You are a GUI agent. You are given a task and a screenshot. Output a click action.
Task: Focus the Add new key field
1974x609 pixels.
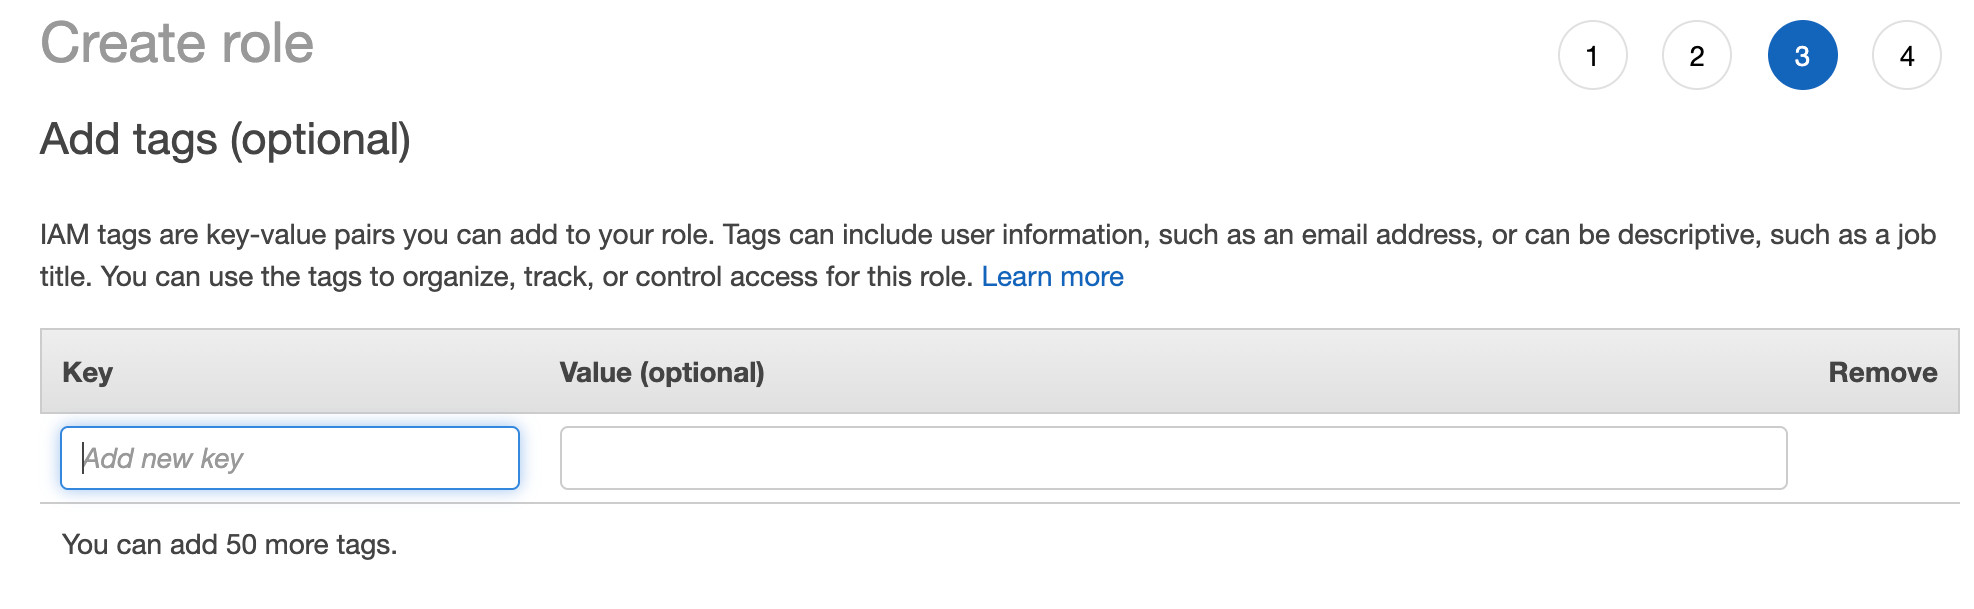290,458
